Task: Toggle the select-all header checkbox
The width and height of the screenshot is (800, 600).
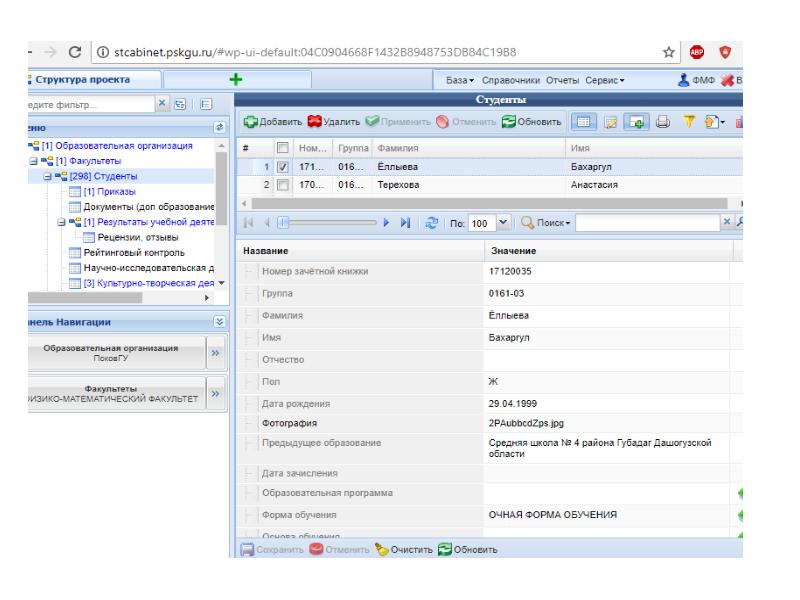Action: click(282, 148)
